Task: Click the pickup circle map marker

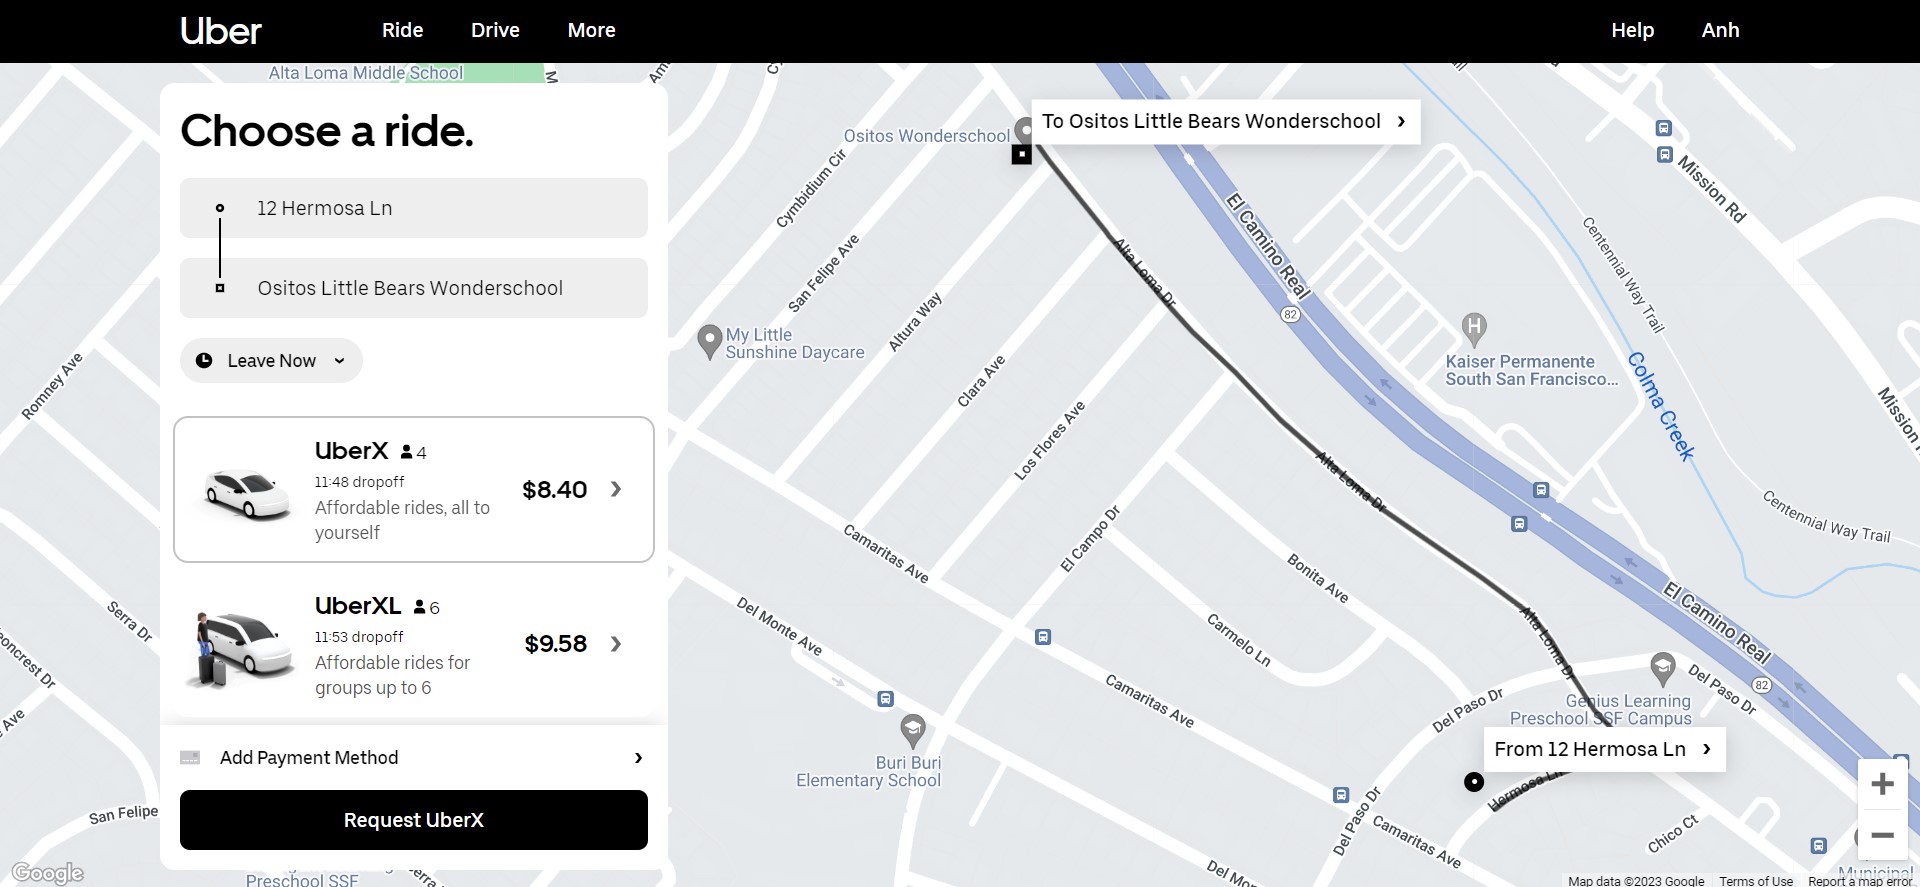Action: click(1474, 782)
